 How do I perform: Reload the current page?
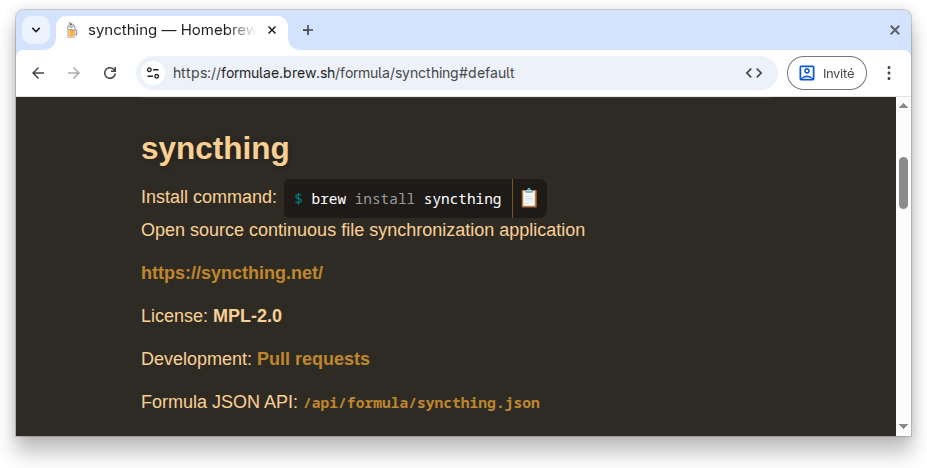pyautogui.click(x=110, y=73)
